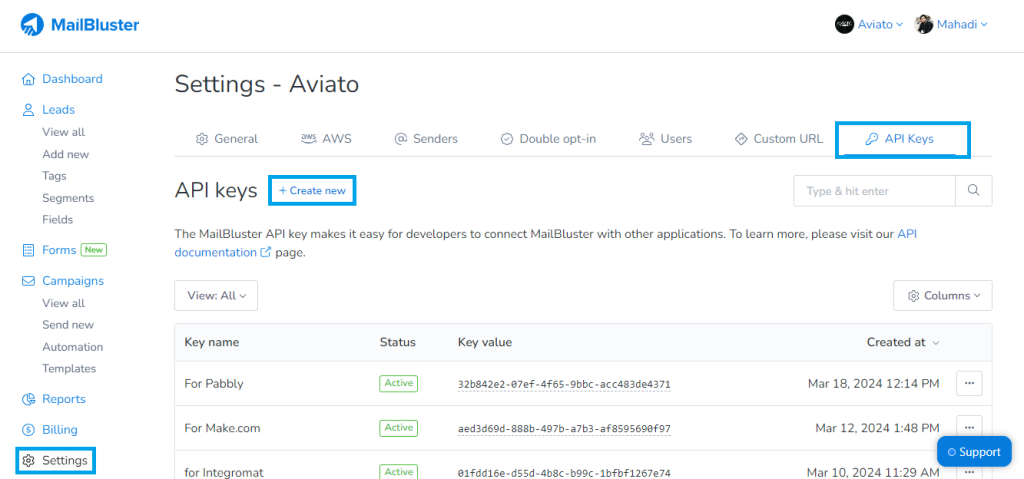Click the search magnifier button
Screen dimensions: 1024x479
(974, 191)
